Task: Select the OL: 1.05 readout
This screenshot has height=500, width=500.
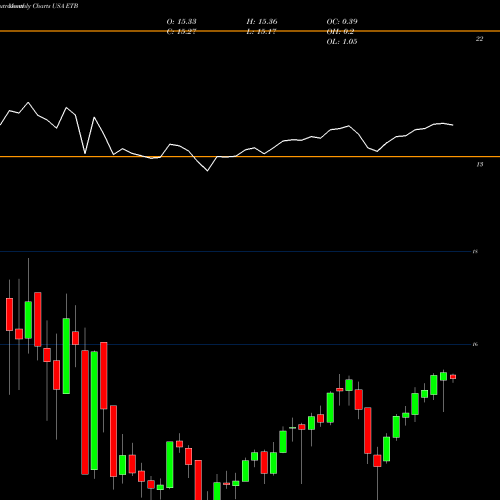Action: (x=342, y=42)
